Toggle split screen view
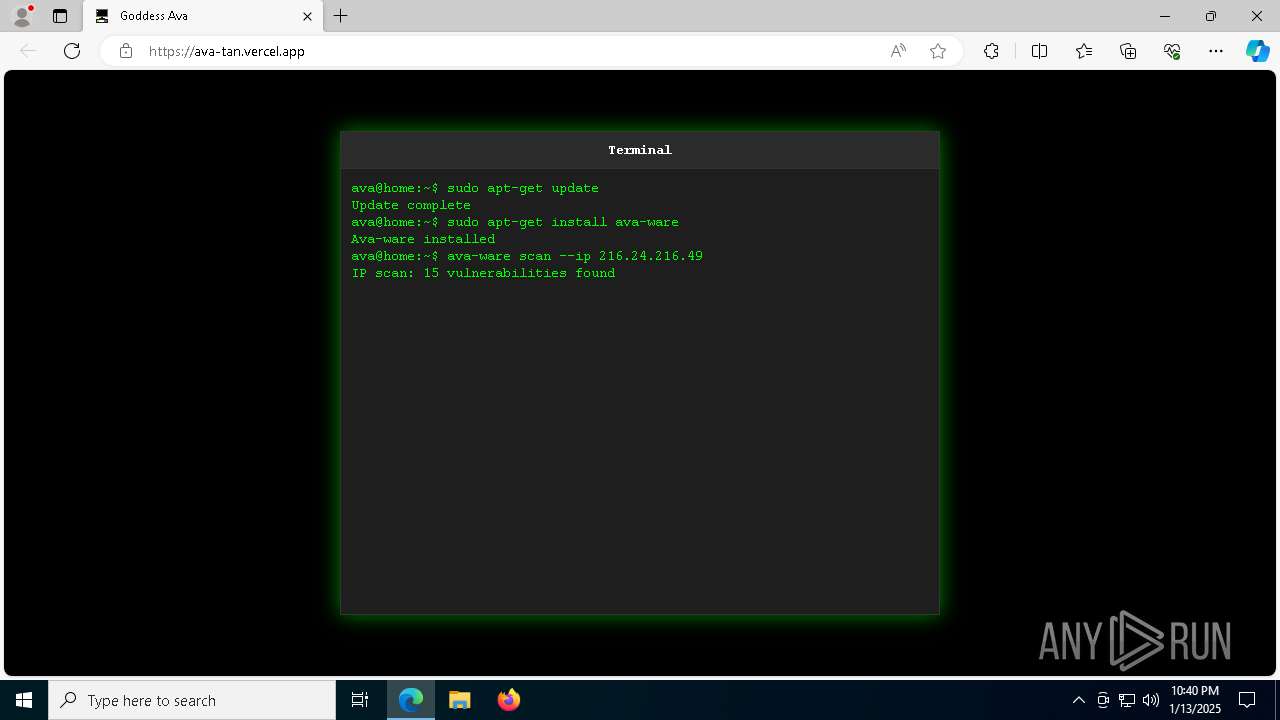 pos(1039,51)
